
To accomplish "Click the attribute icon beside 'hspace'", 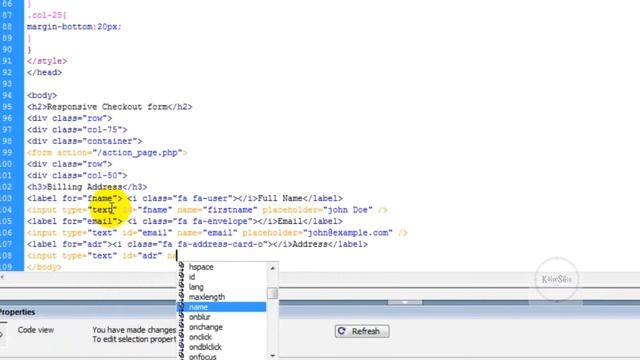I will [181, 267].
